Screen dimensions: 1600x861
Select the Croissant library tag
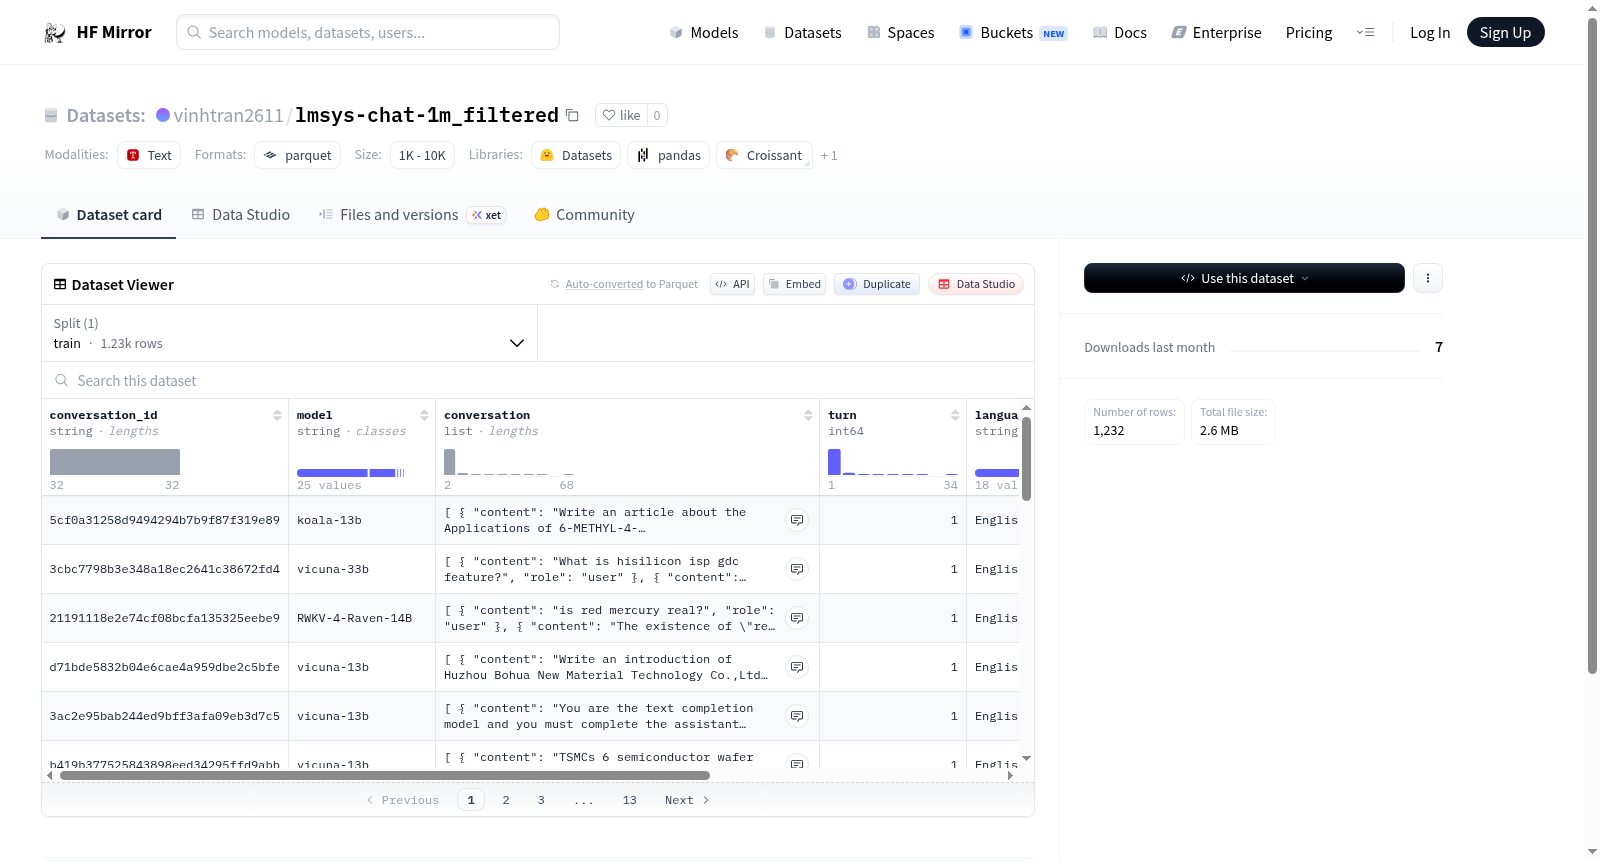tap(764, 155)
